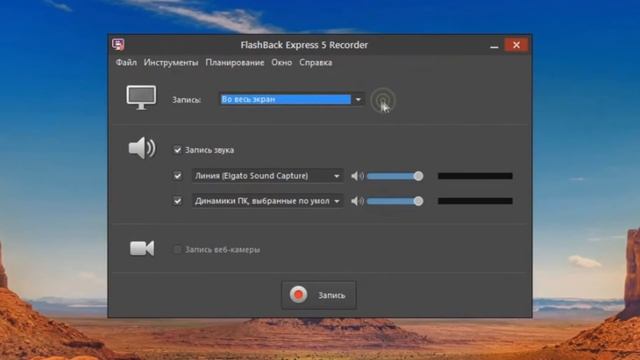The width and height of the screenshot is (640, 360).
Task: Click the monitor screen recording icon
Action: 141,98
